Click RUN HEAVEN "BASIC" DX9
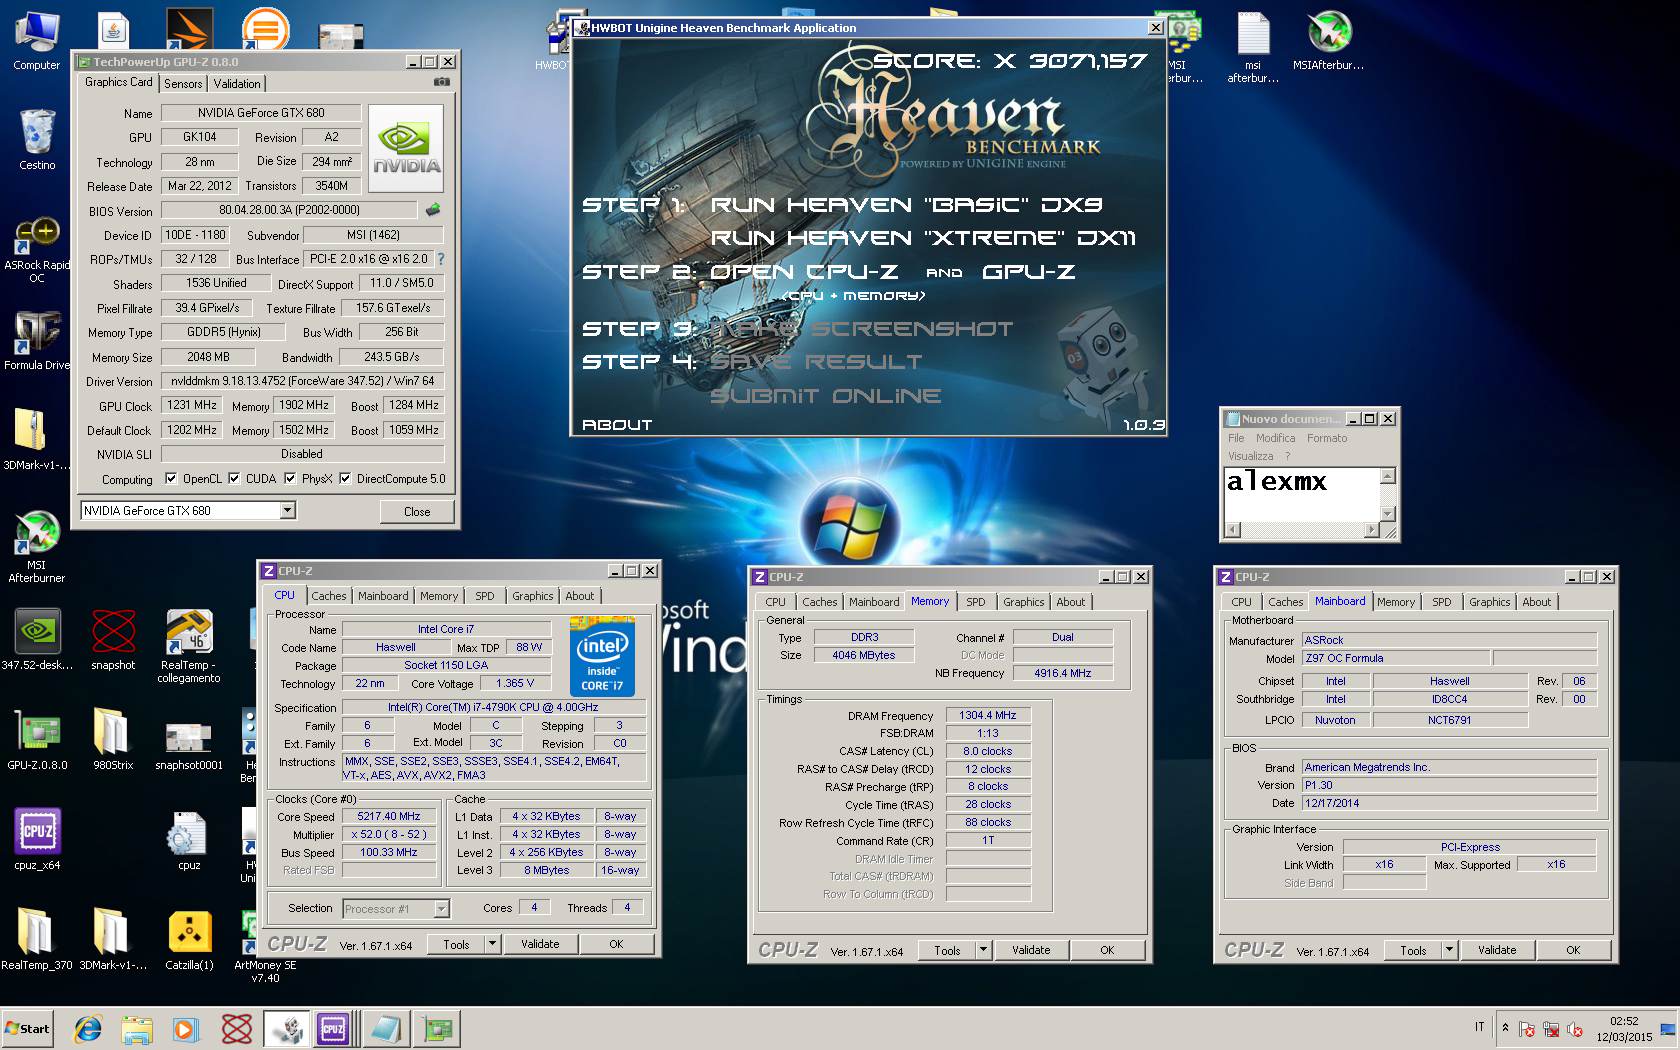 [906, 205]
